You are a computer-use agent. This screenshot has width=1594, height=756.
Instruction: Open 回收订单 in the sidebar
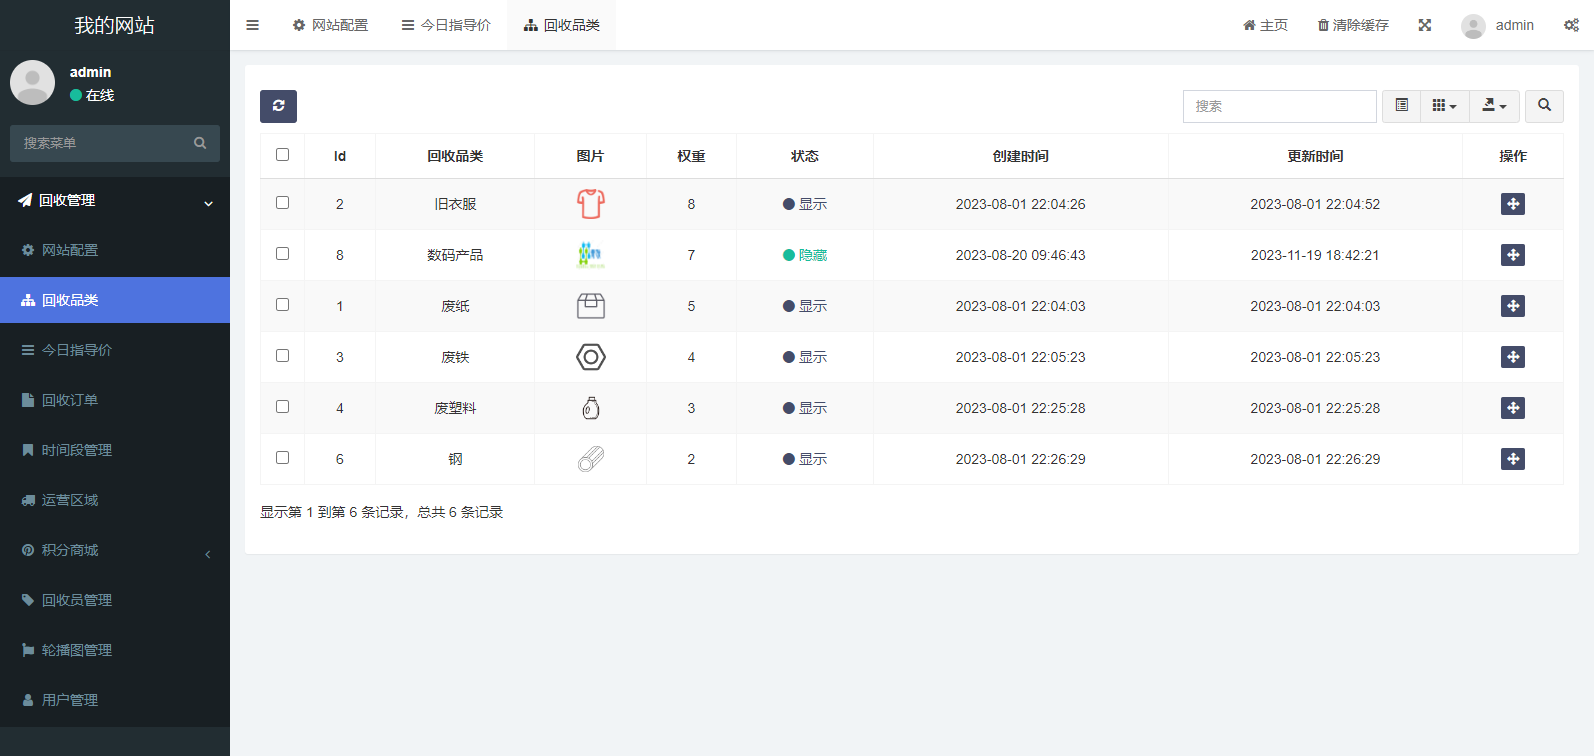coord(70,400)
